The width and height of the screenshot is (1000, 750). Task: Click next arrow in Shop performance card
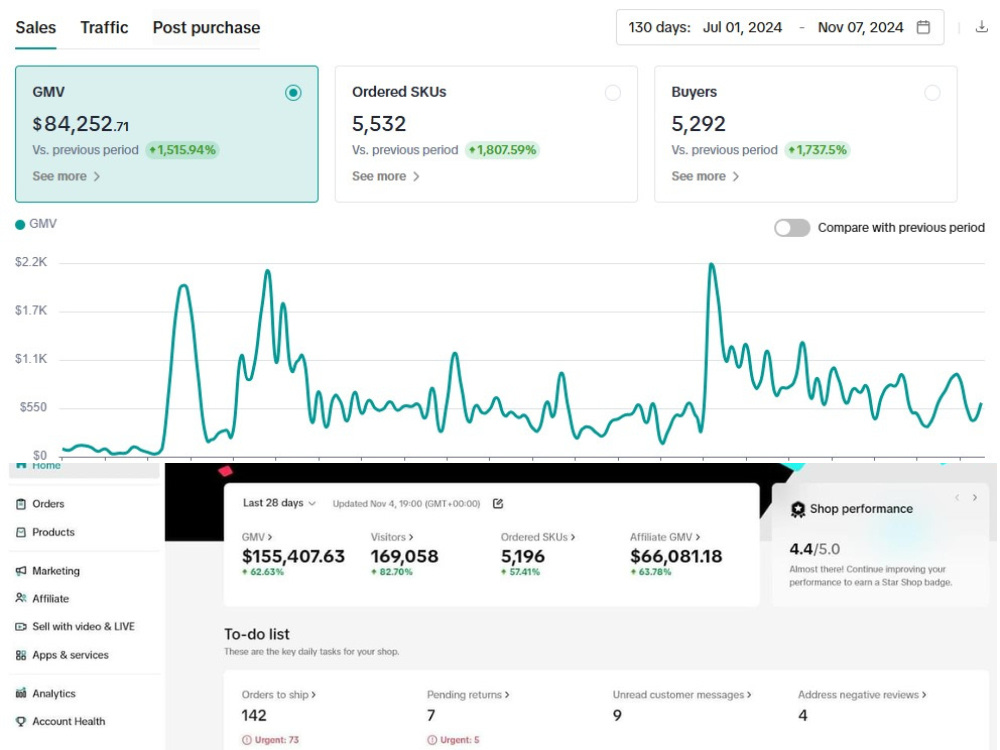pyautogui.click(x=974, y=497)
